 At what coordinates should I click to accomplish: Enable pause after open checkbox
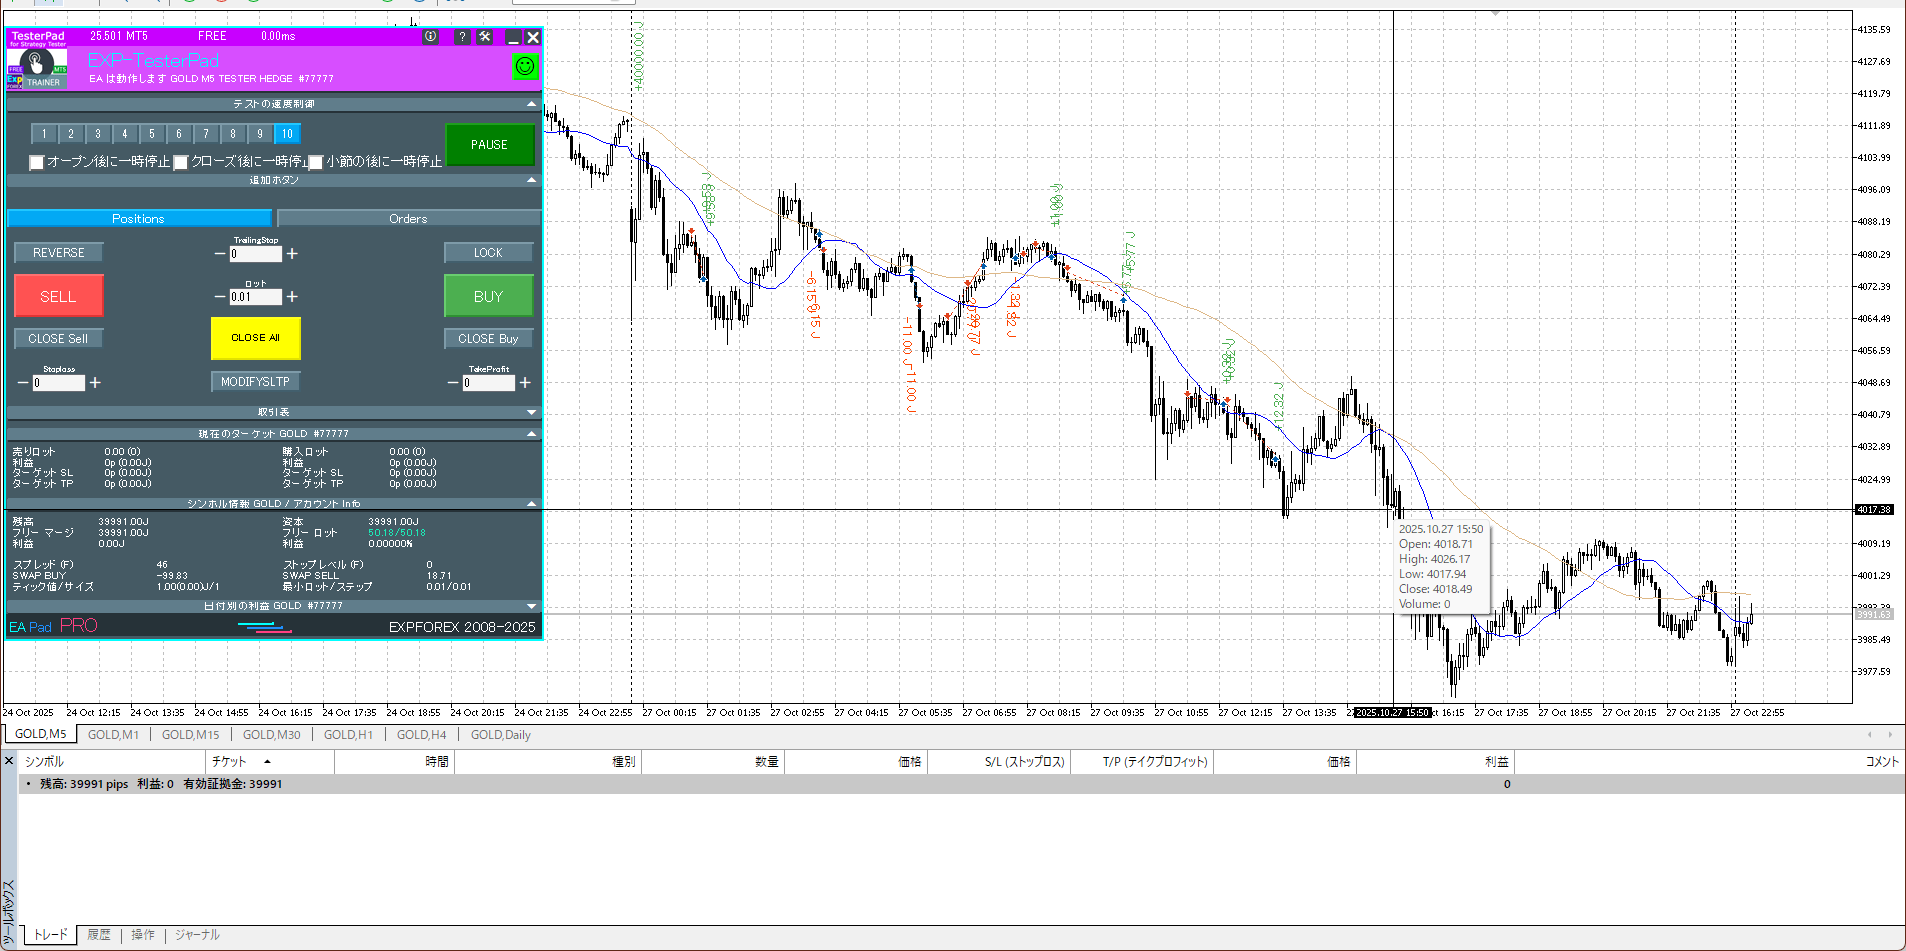tap(37, 162)
